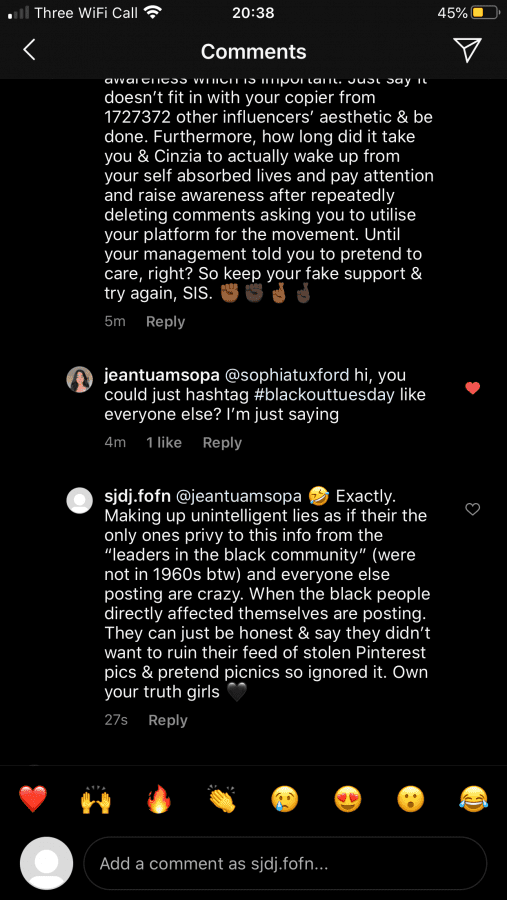Insert the heart-eyes emoji
The height and width of the screenshot is (900, 507).
click(349, 798)
